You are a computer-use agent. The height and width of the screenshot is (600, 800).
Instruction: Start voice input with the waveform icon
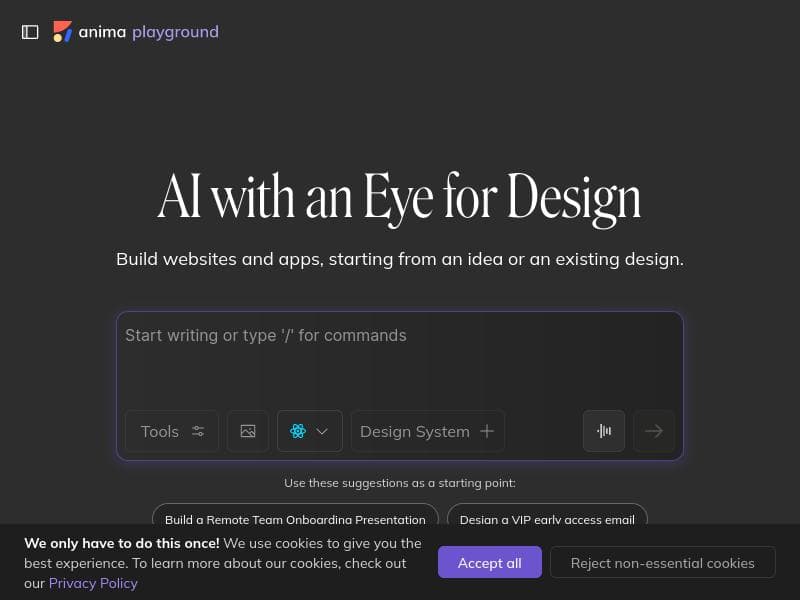[x=604, y=431]
